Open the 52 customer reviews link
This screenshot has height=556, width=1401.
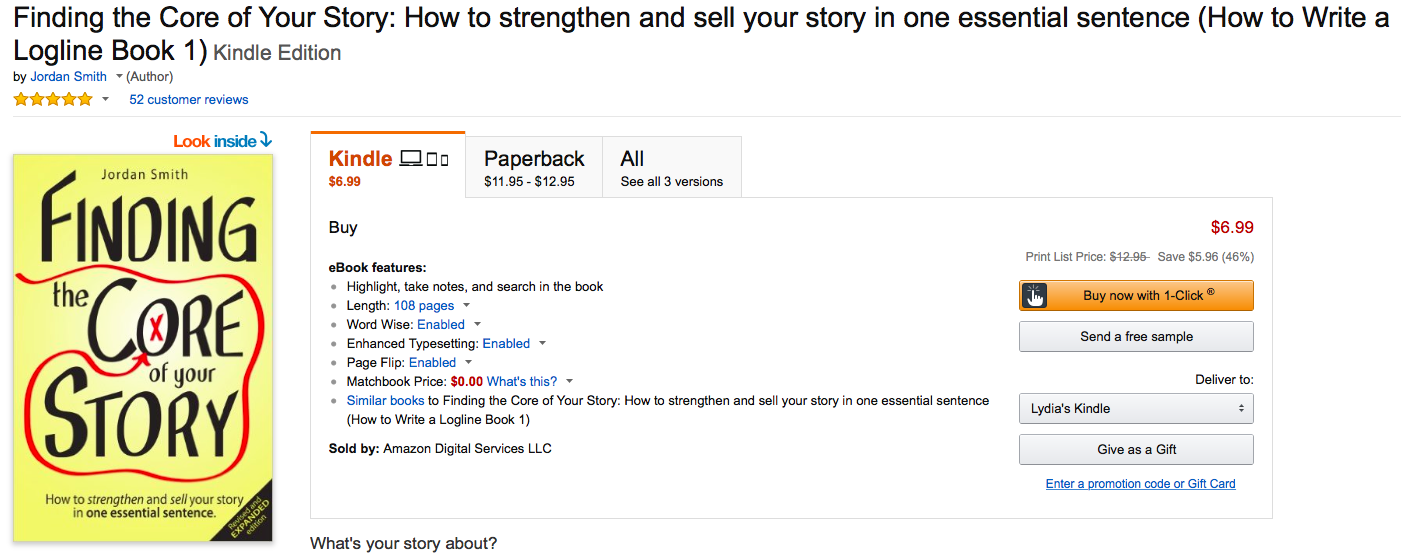189,100
